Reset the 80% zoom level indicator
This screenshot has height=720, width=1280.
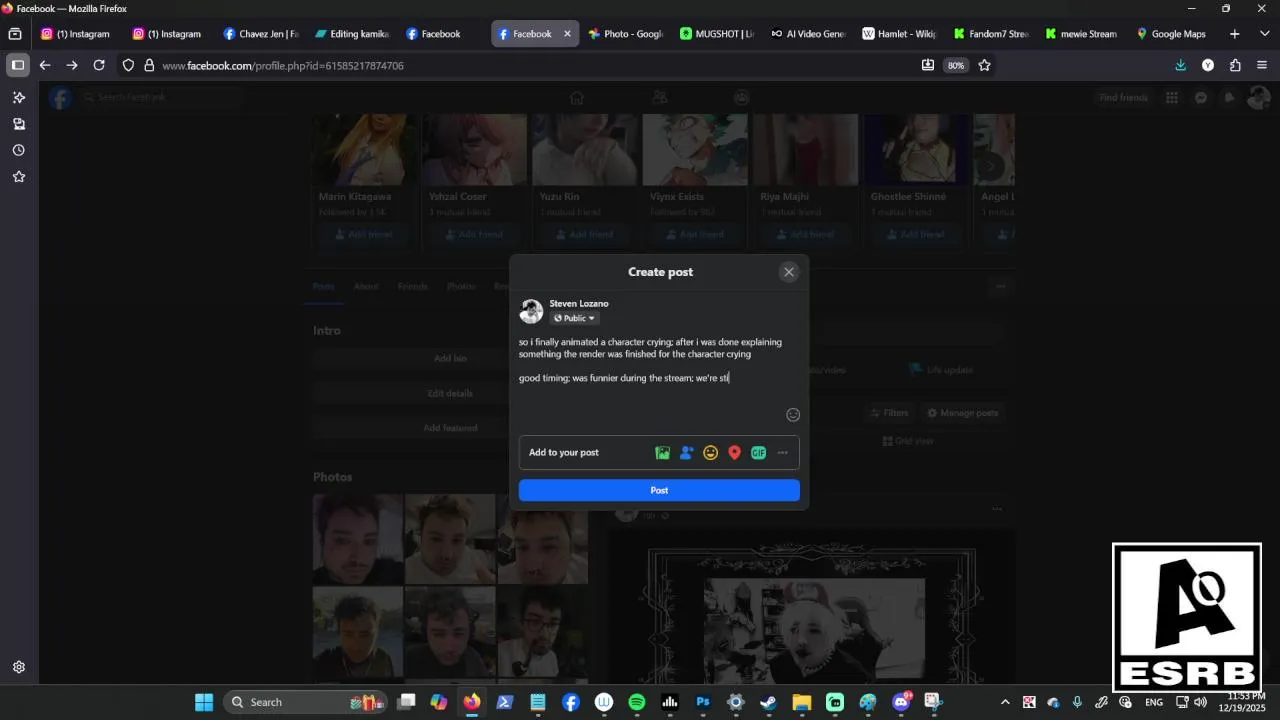(956, 65)
